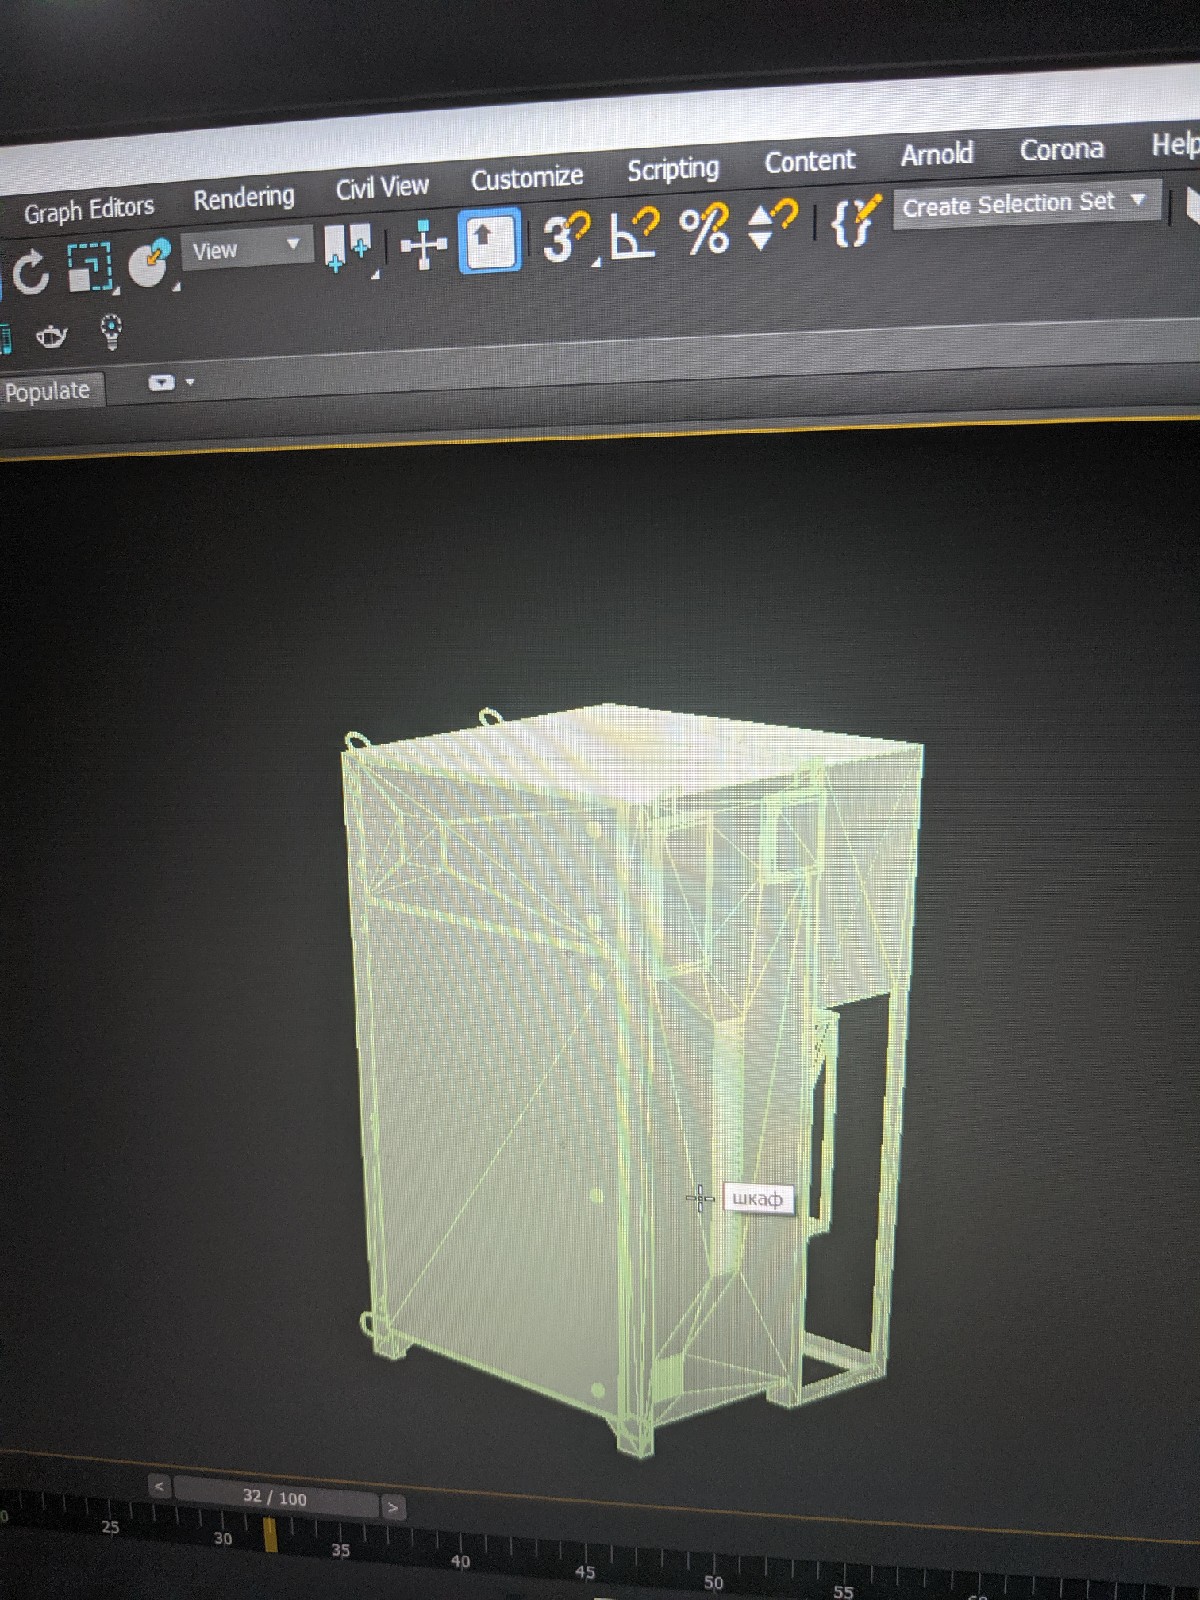Expand the Create Selection Set dropdown
The width and height of the screenshot is (1200, 1600).
1027,204
